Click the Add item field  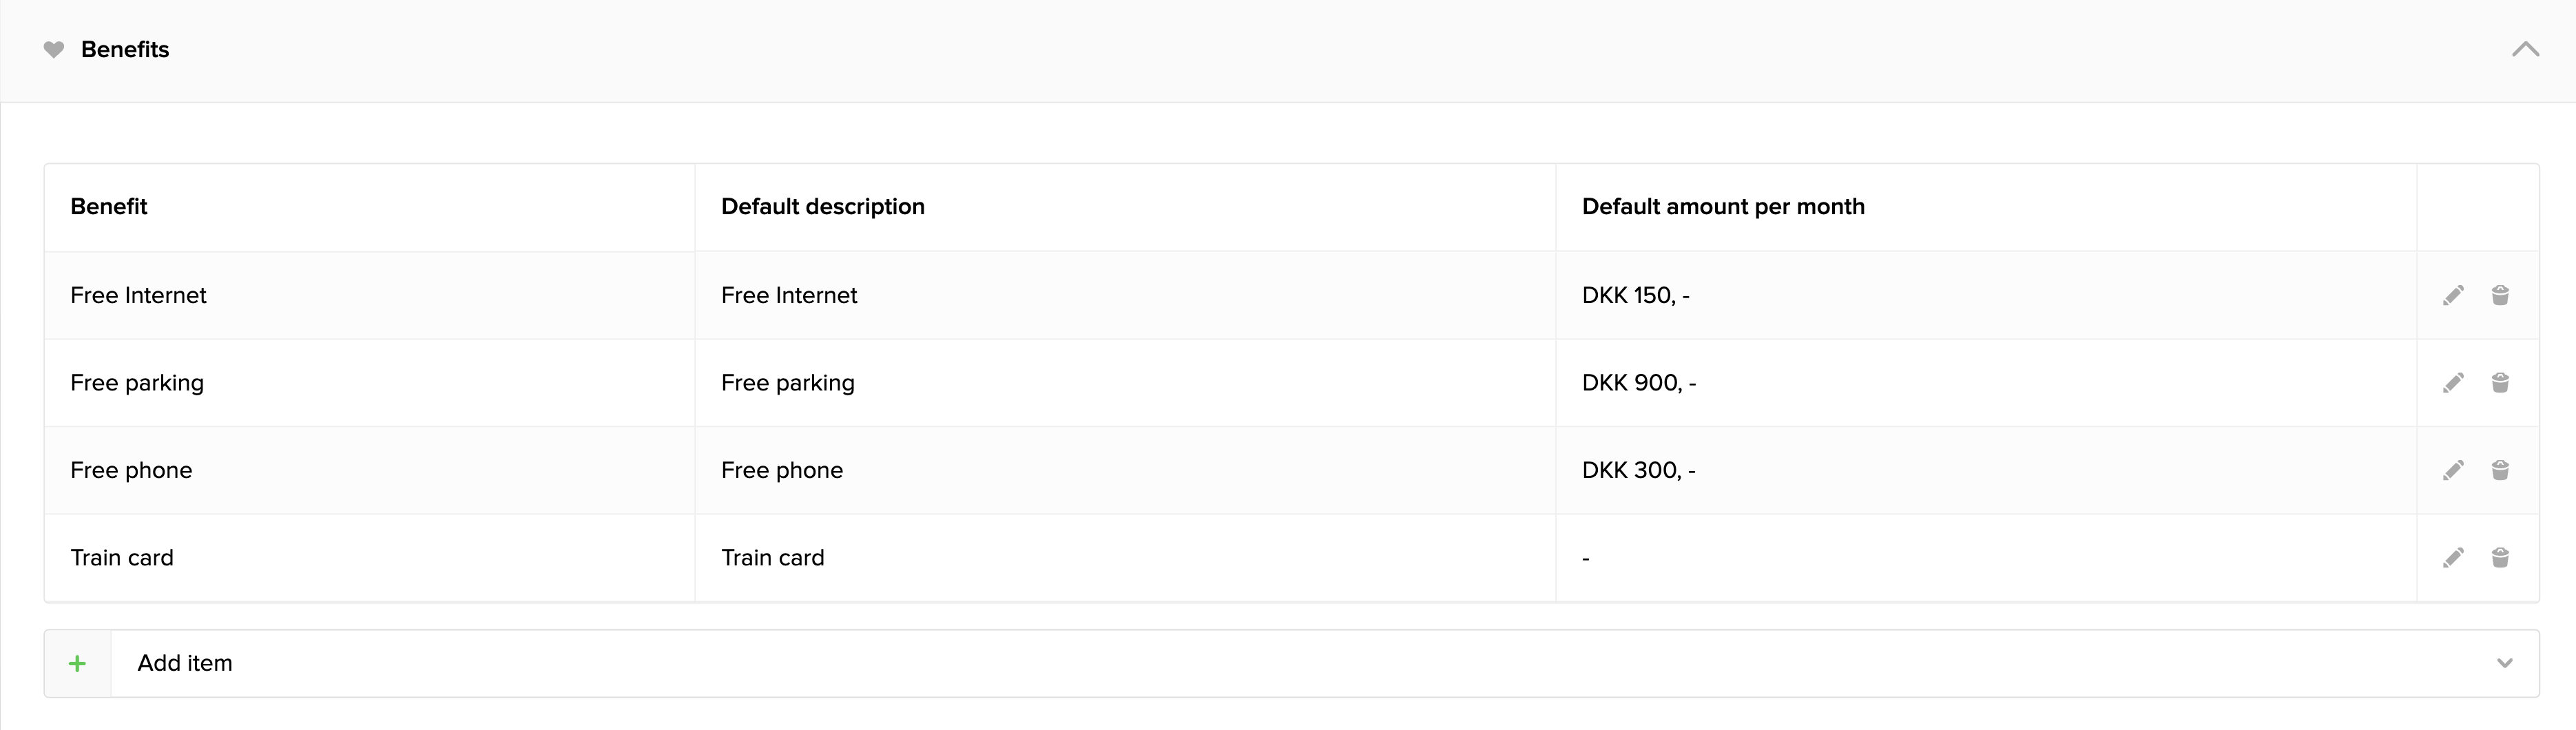click(x=1200, y=663)
